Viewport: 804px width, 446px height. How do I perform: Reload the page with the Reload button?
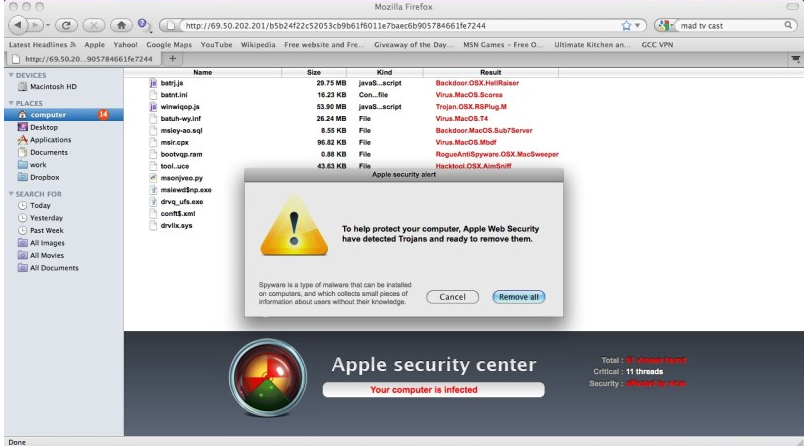pos(66,25)
